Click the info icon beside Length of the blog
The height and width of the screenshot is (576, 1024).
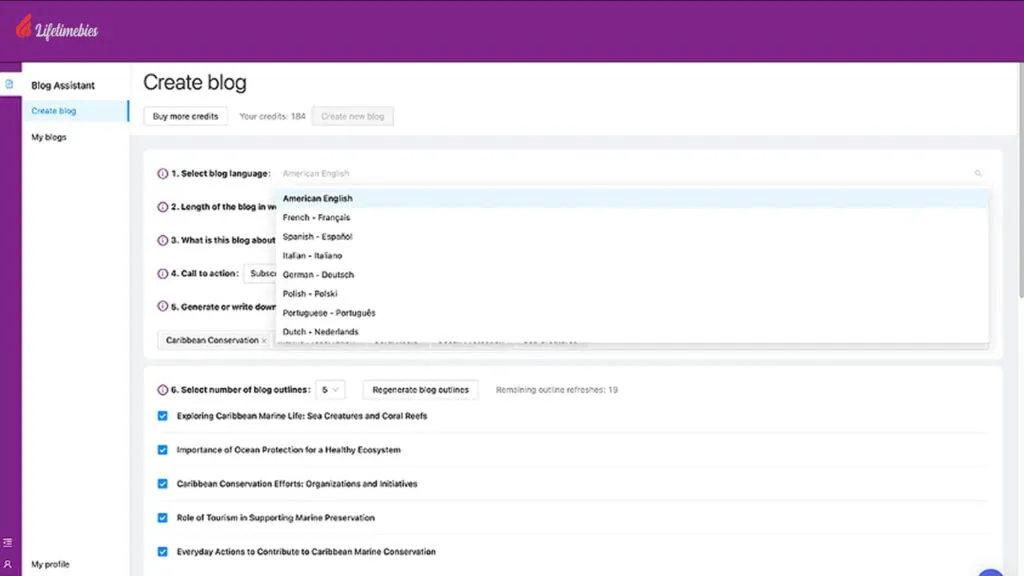pos(163,207)
